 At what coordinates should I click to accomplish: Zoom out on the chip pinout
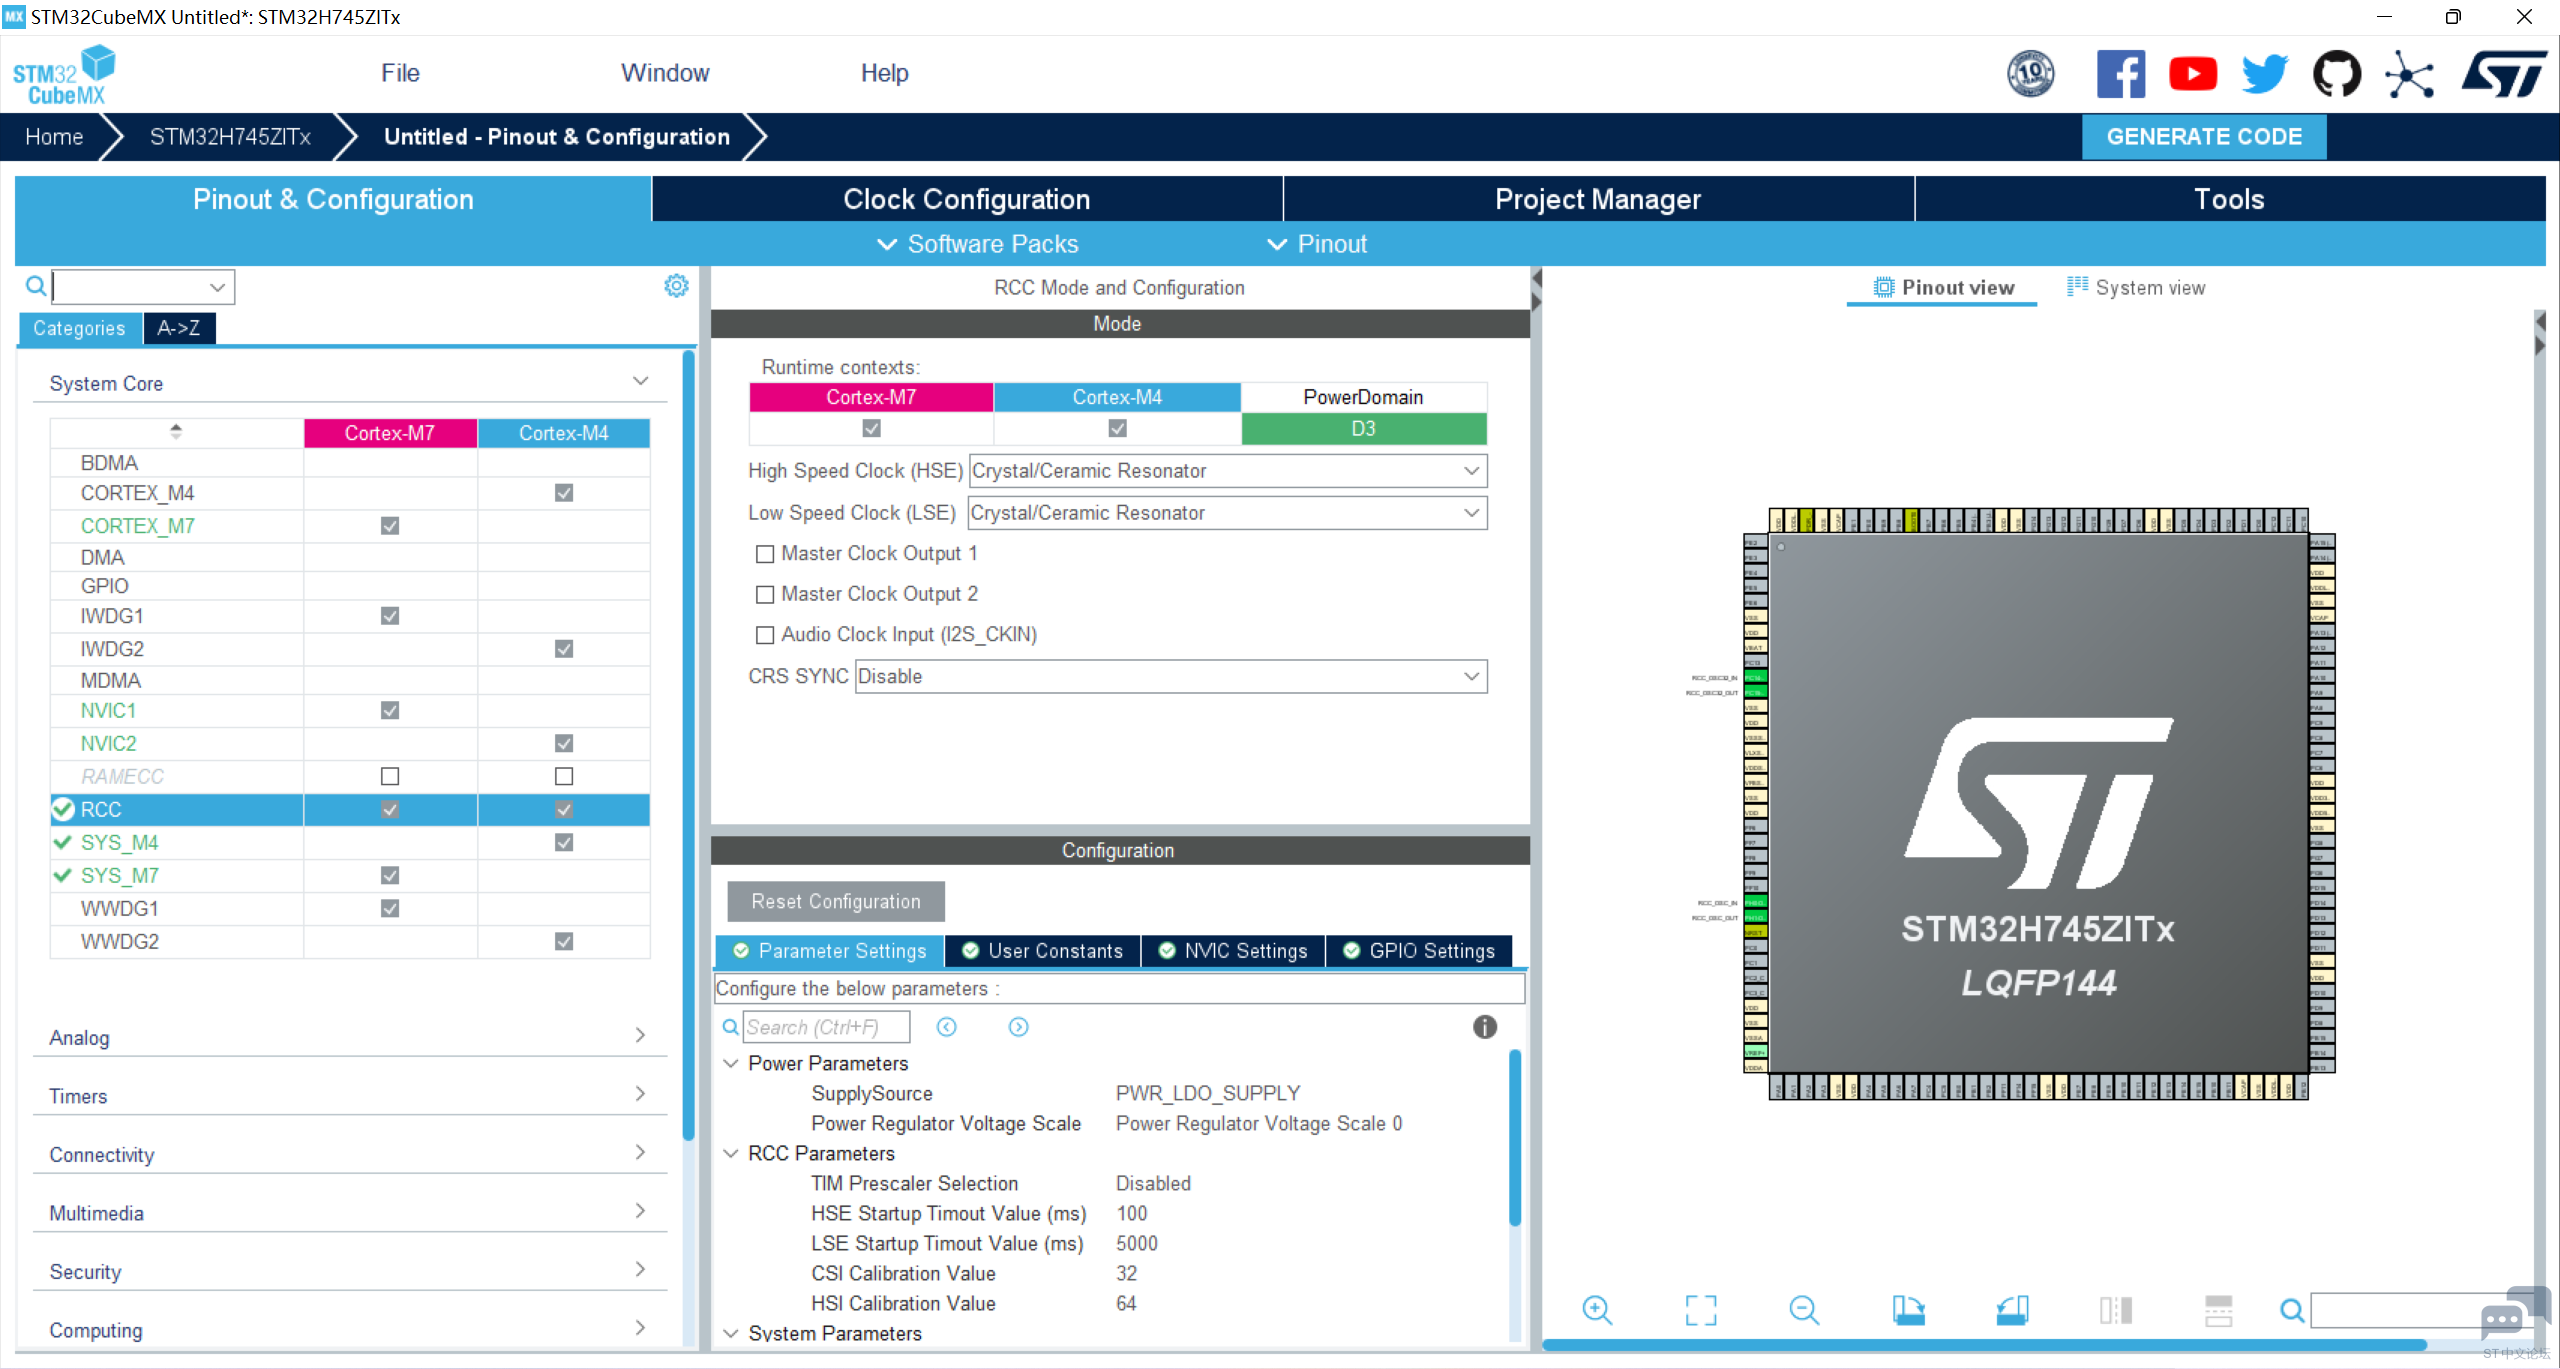point(1804,1310)
